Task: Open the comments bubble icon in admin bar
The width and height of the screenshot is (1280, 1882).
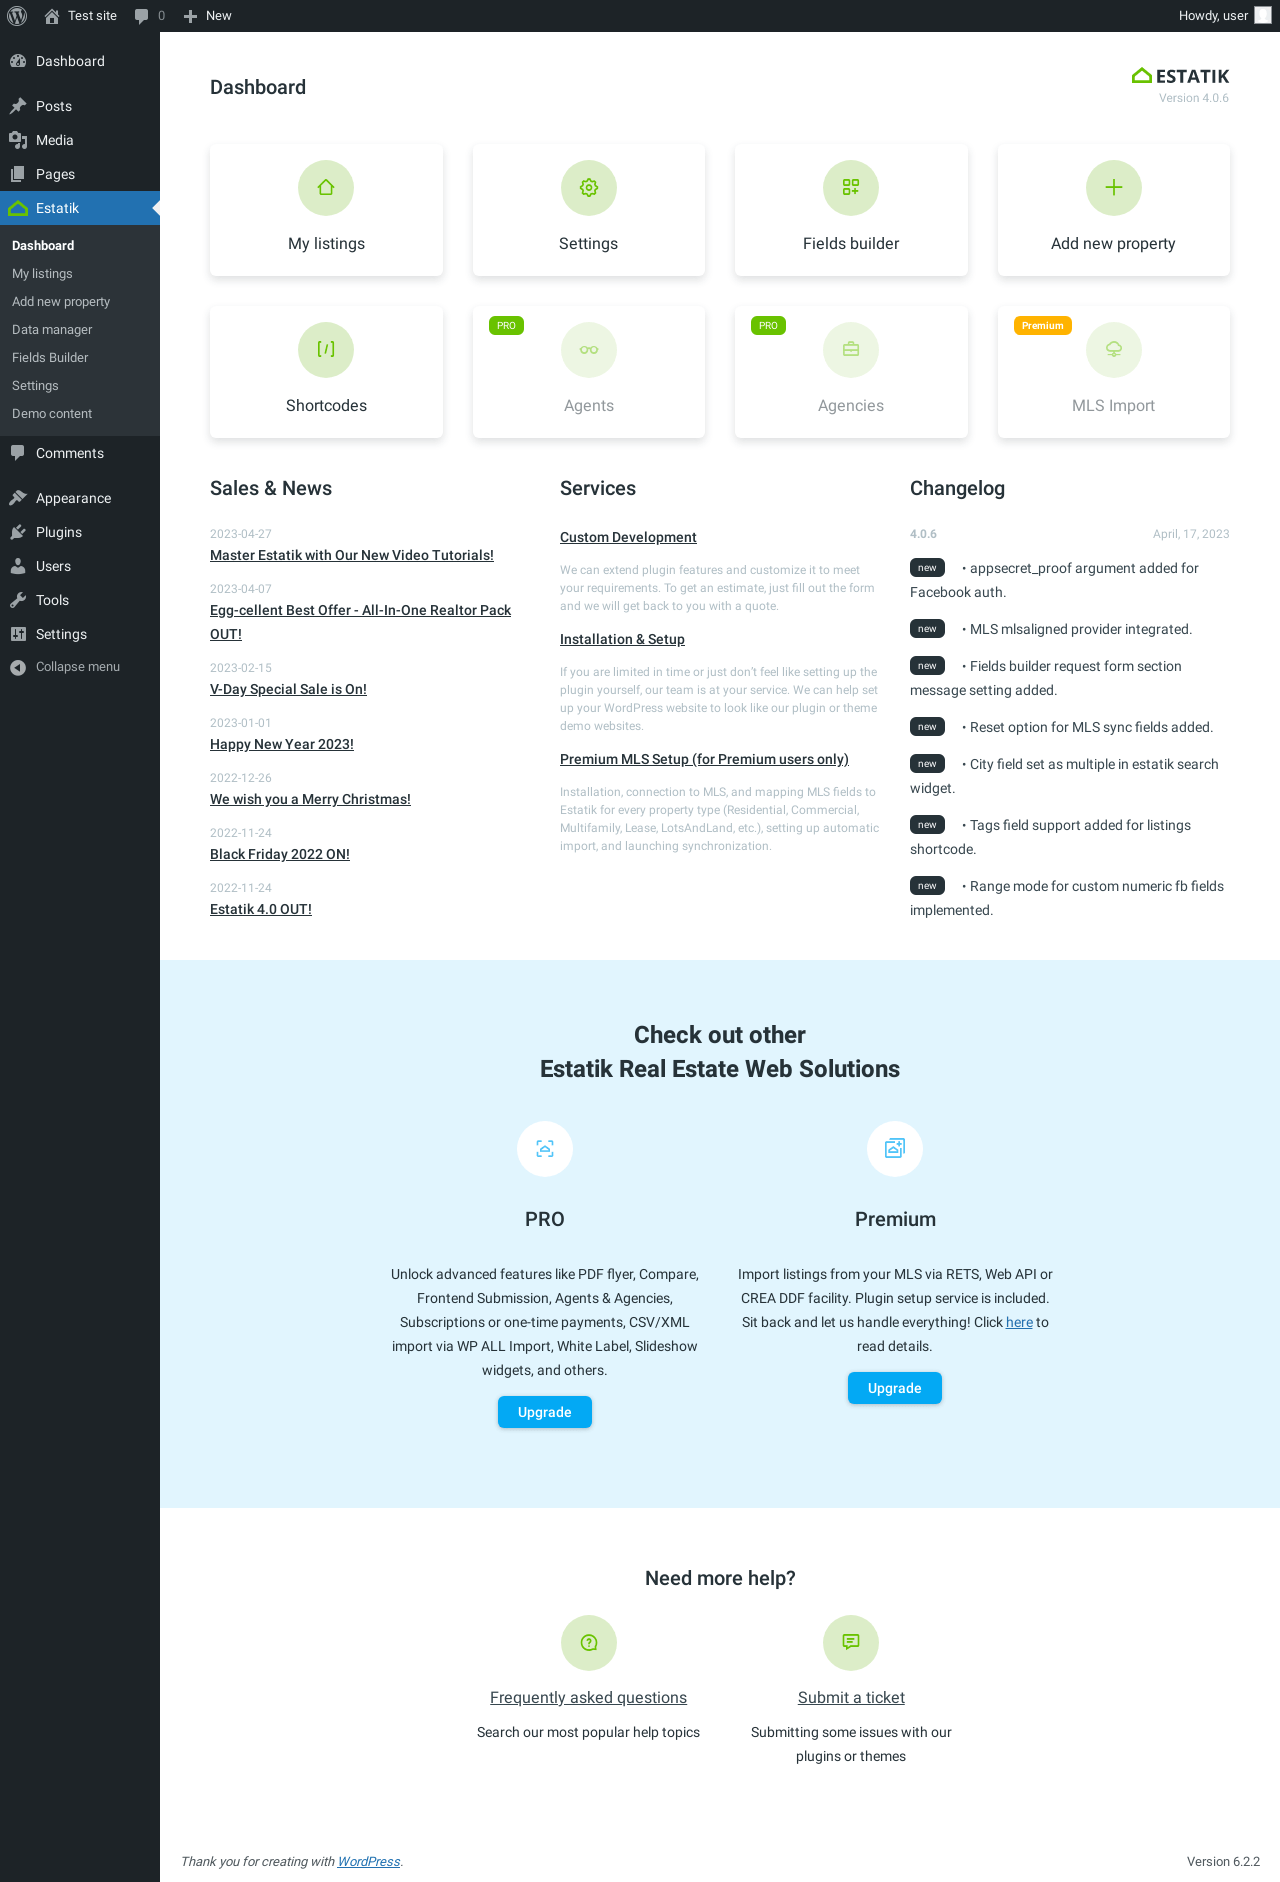Action: coord(141,16)
